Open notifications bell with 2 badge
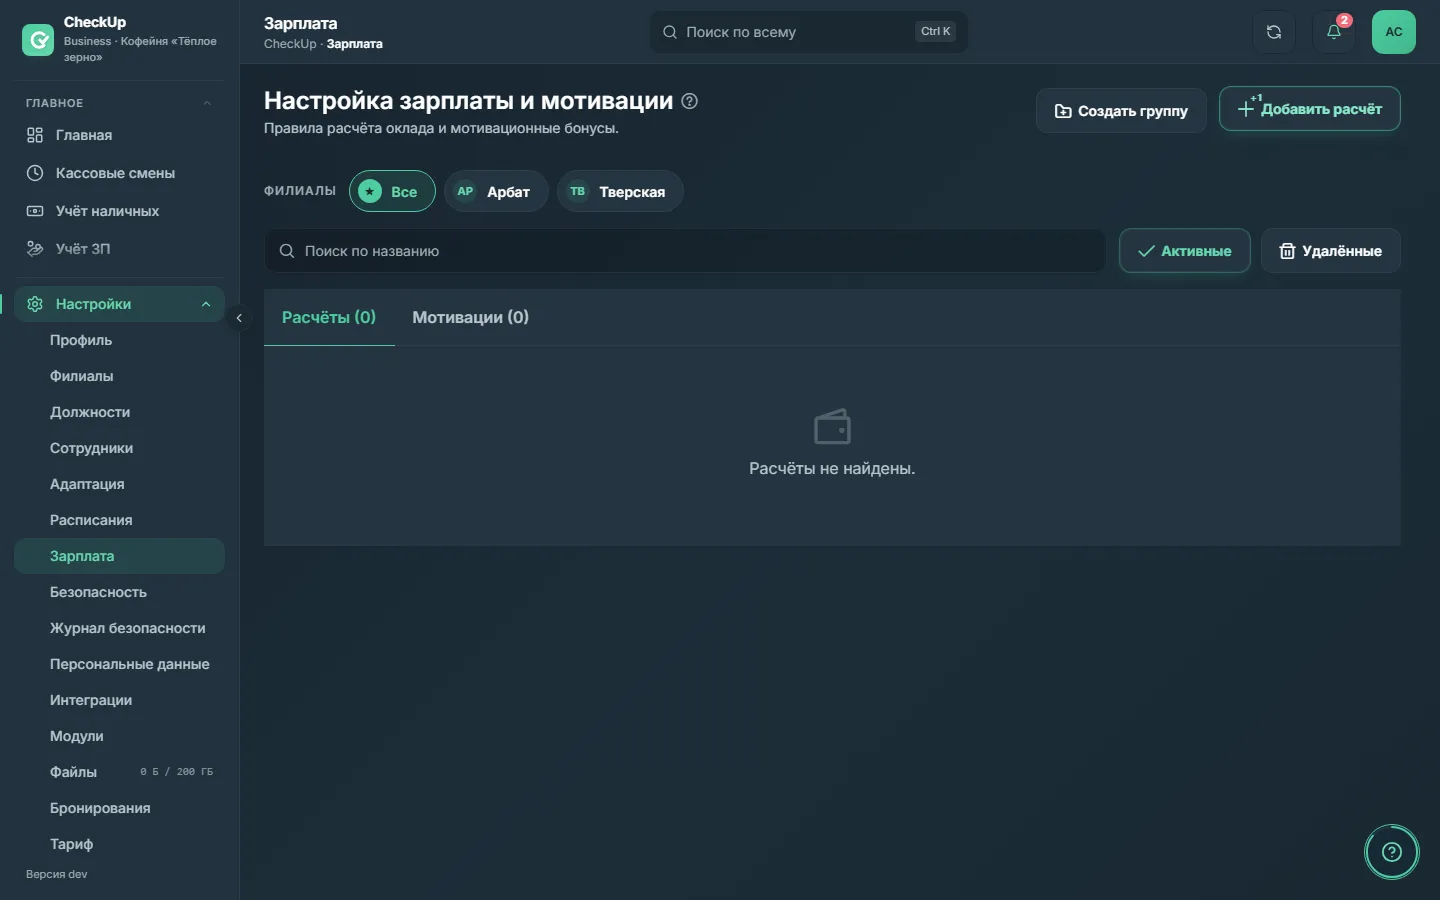Screen dimensions: 1440x900 1334,32
